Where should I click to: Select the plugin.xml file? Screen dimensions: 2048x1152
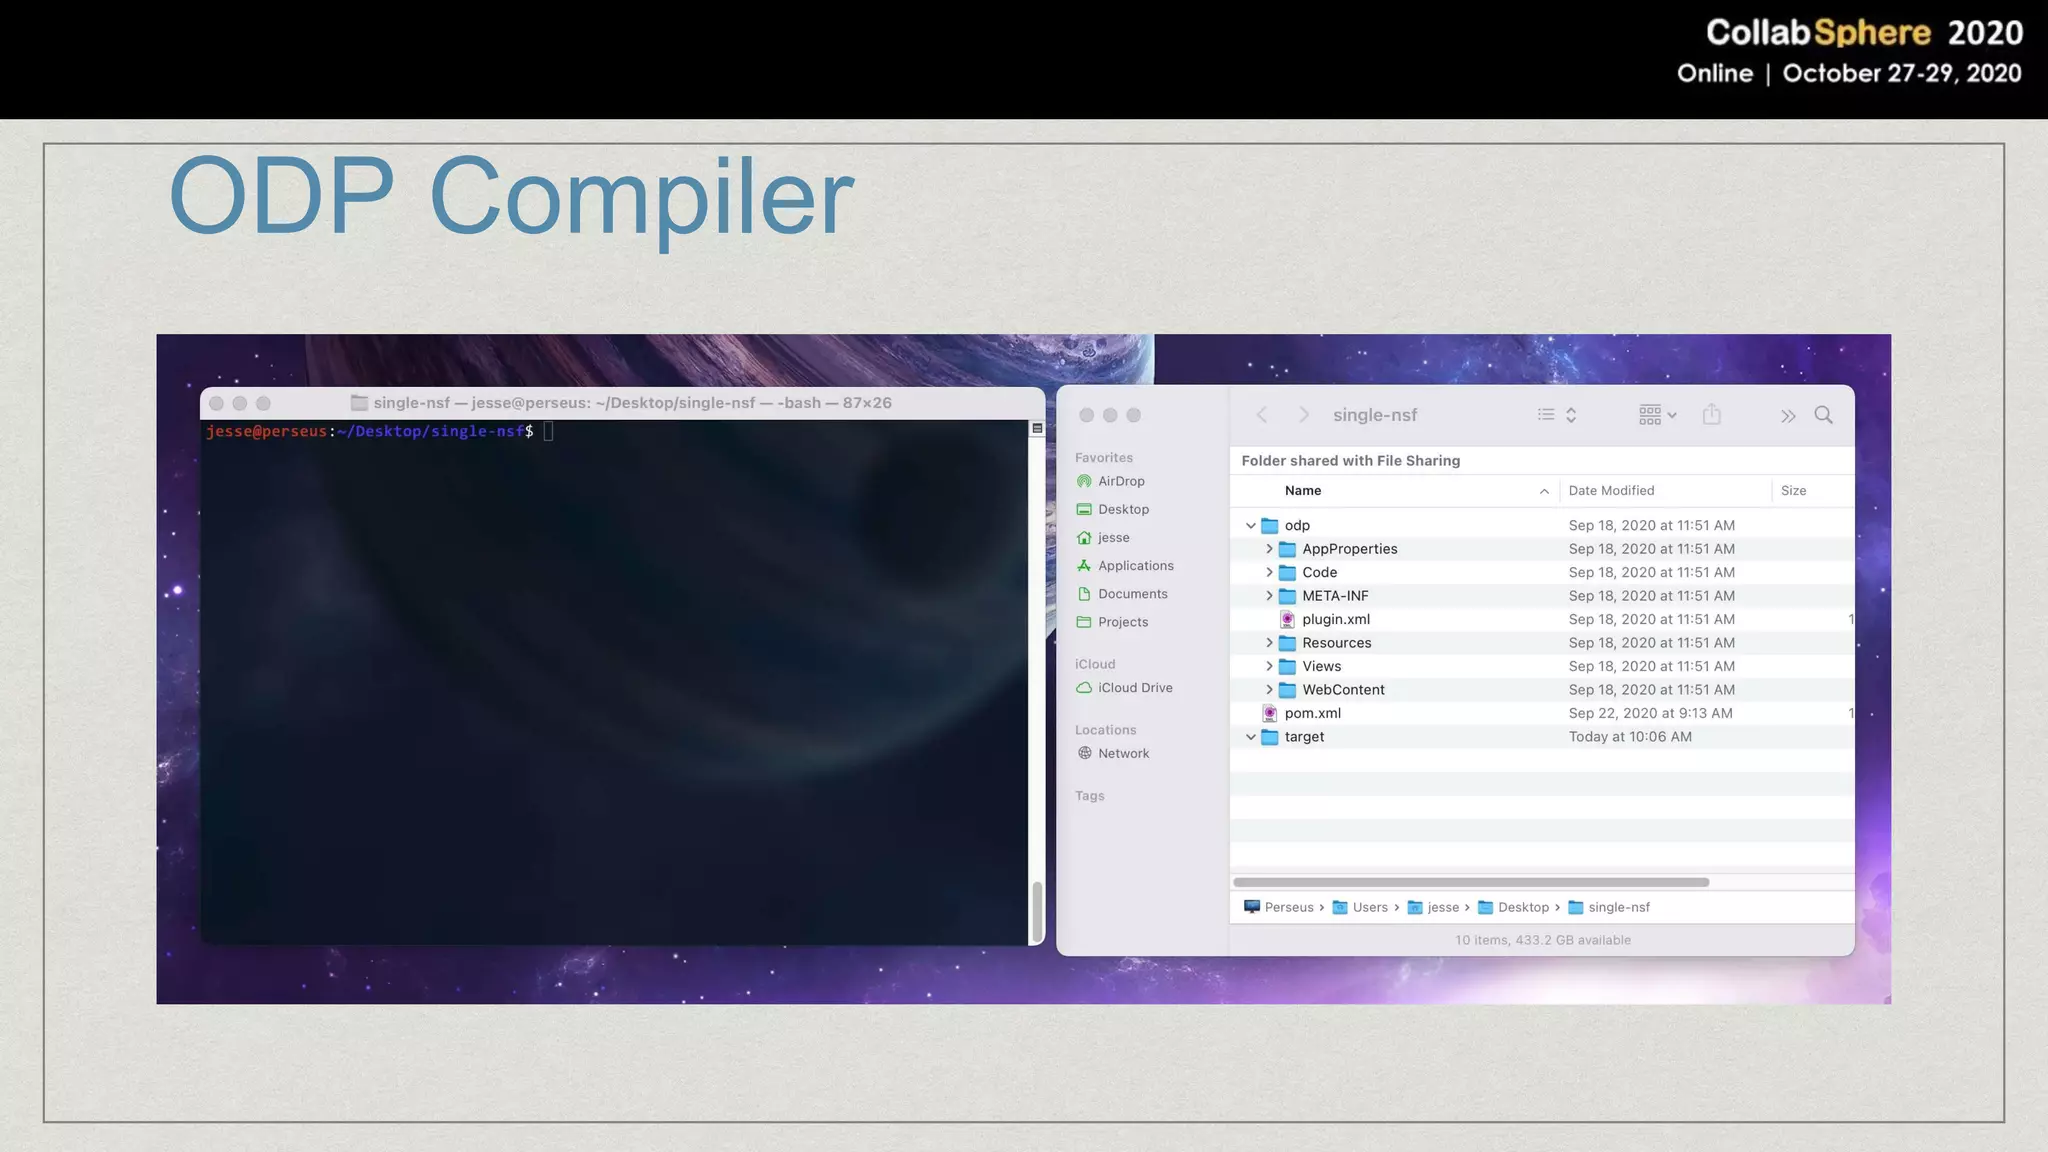coord(1336,619)
